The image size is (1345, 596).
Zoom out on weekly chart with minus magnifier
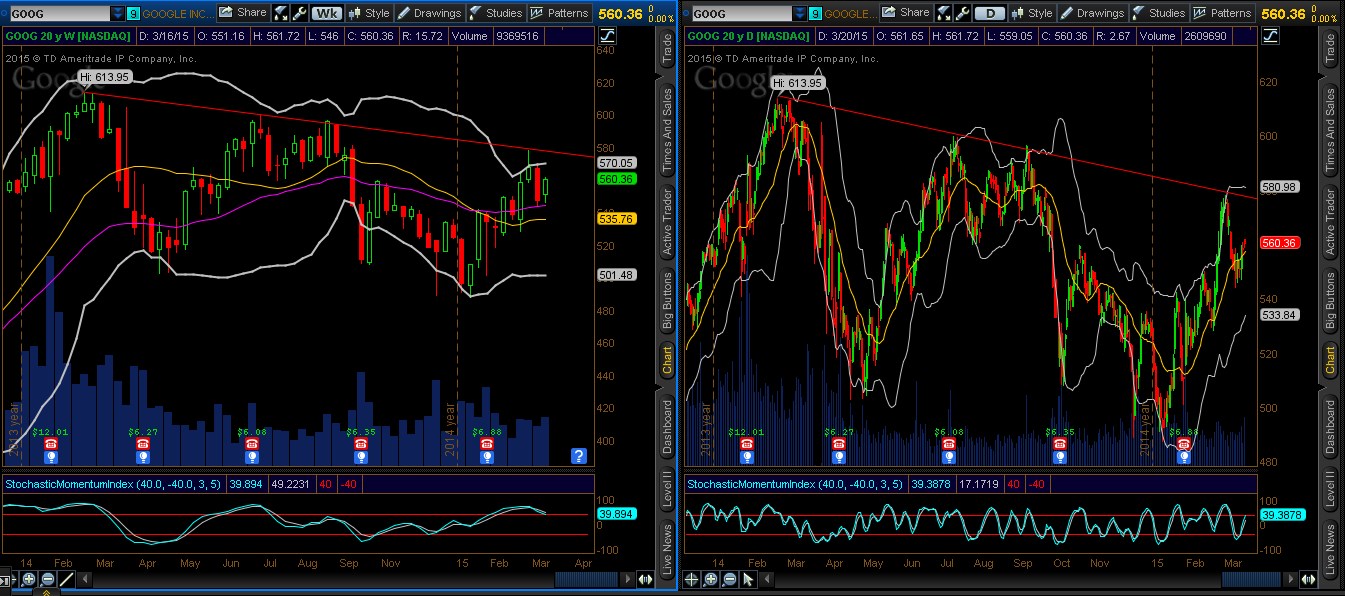pyautogui.click(x=47, y=579)
